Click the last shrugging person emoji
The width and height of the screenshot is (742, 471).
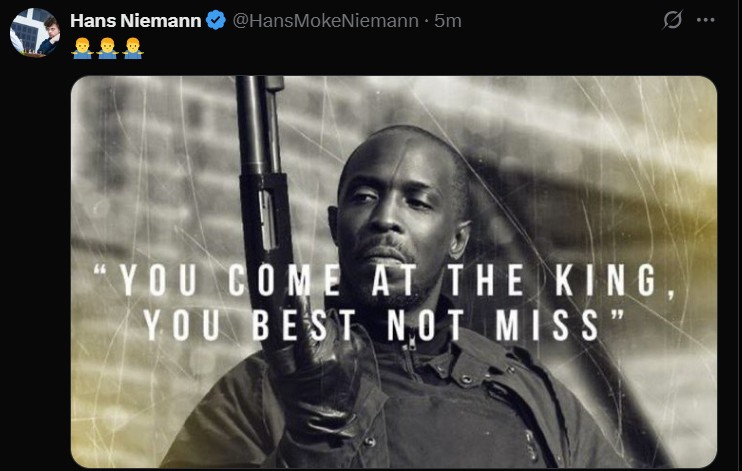tap(132, 48)
